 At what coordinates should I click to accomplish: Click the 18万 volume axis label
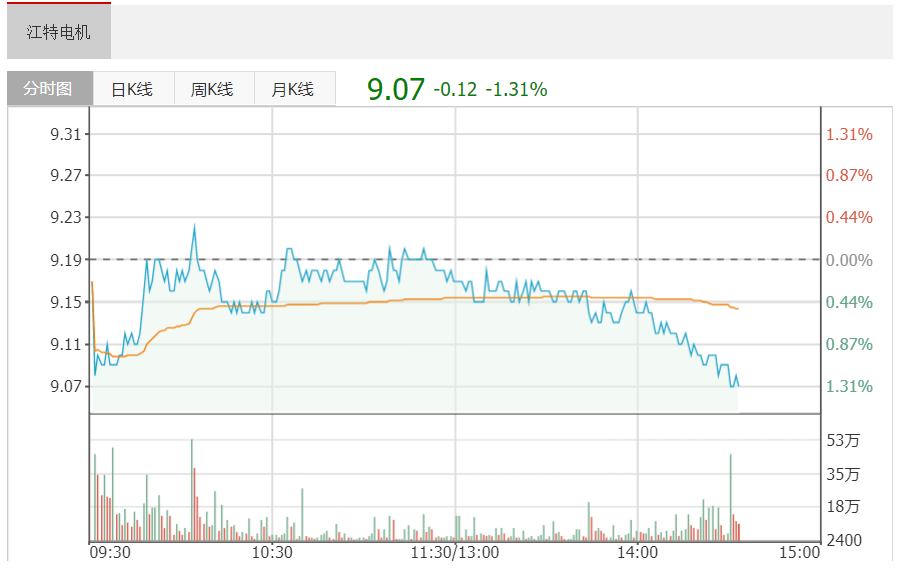[843, 506]
